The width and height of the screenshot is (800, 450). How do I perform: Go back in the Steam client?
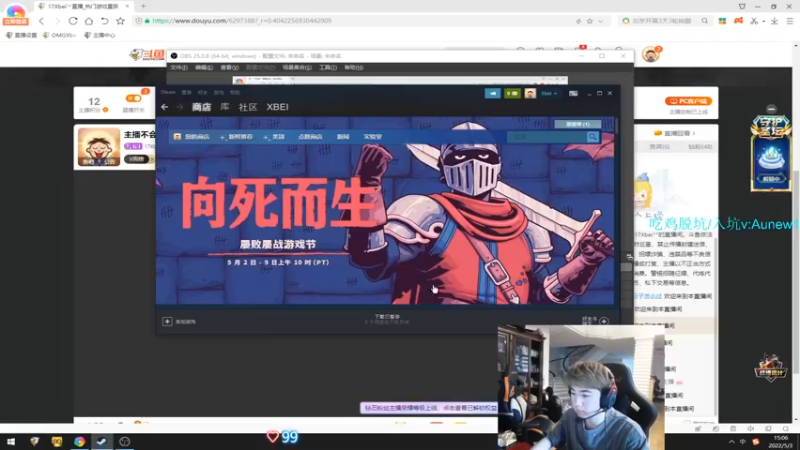(x=164, y=107)
